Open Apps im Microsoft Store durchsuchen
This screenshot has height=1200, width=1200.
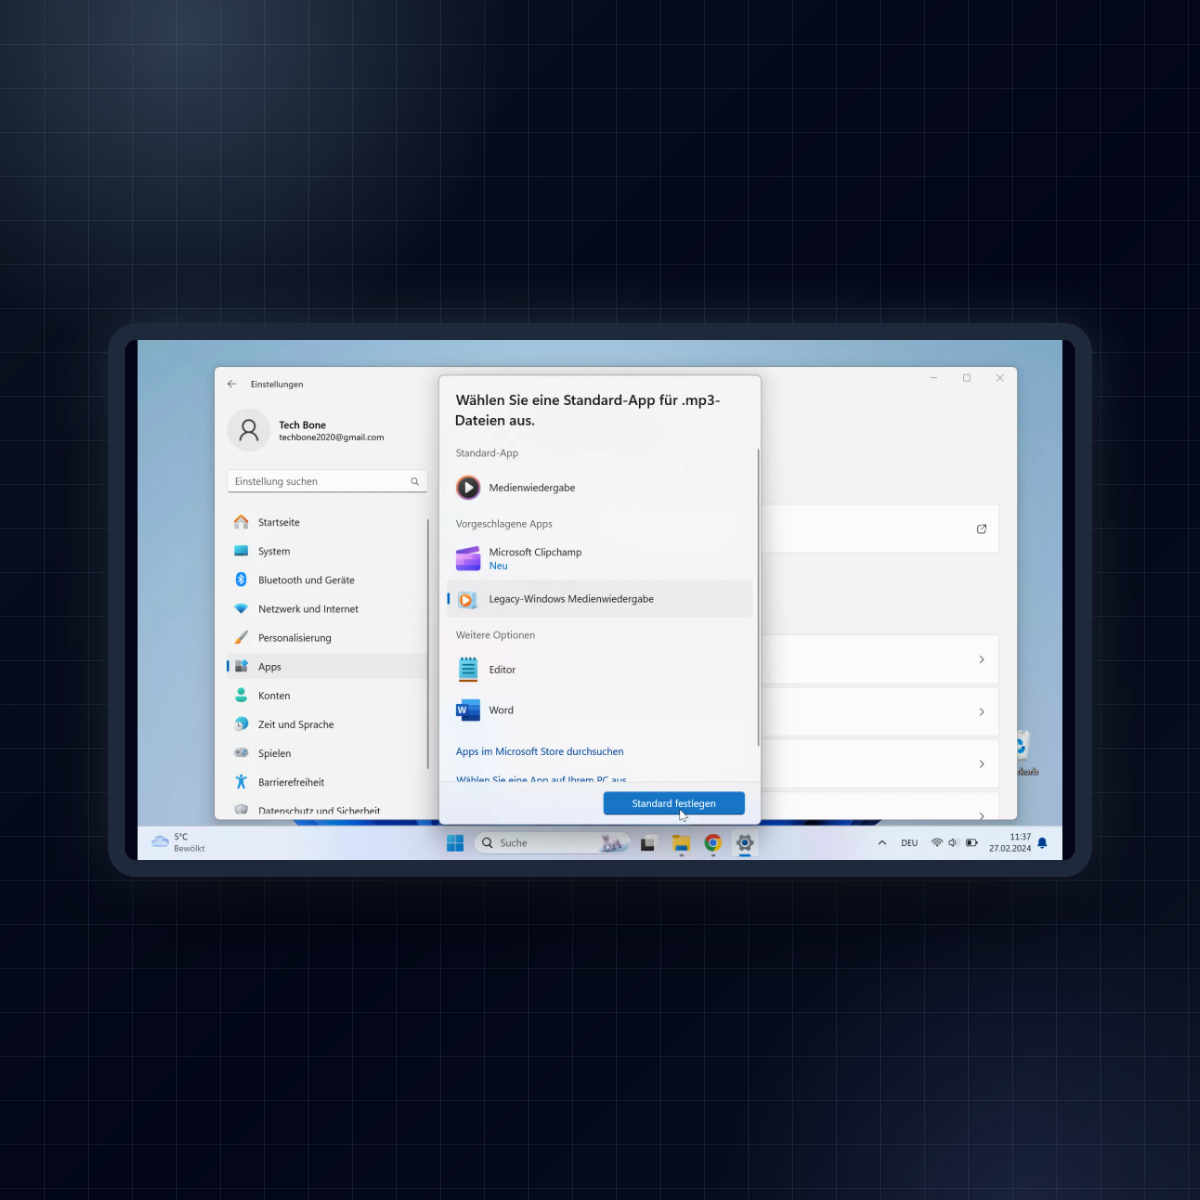tap(540, 752)
